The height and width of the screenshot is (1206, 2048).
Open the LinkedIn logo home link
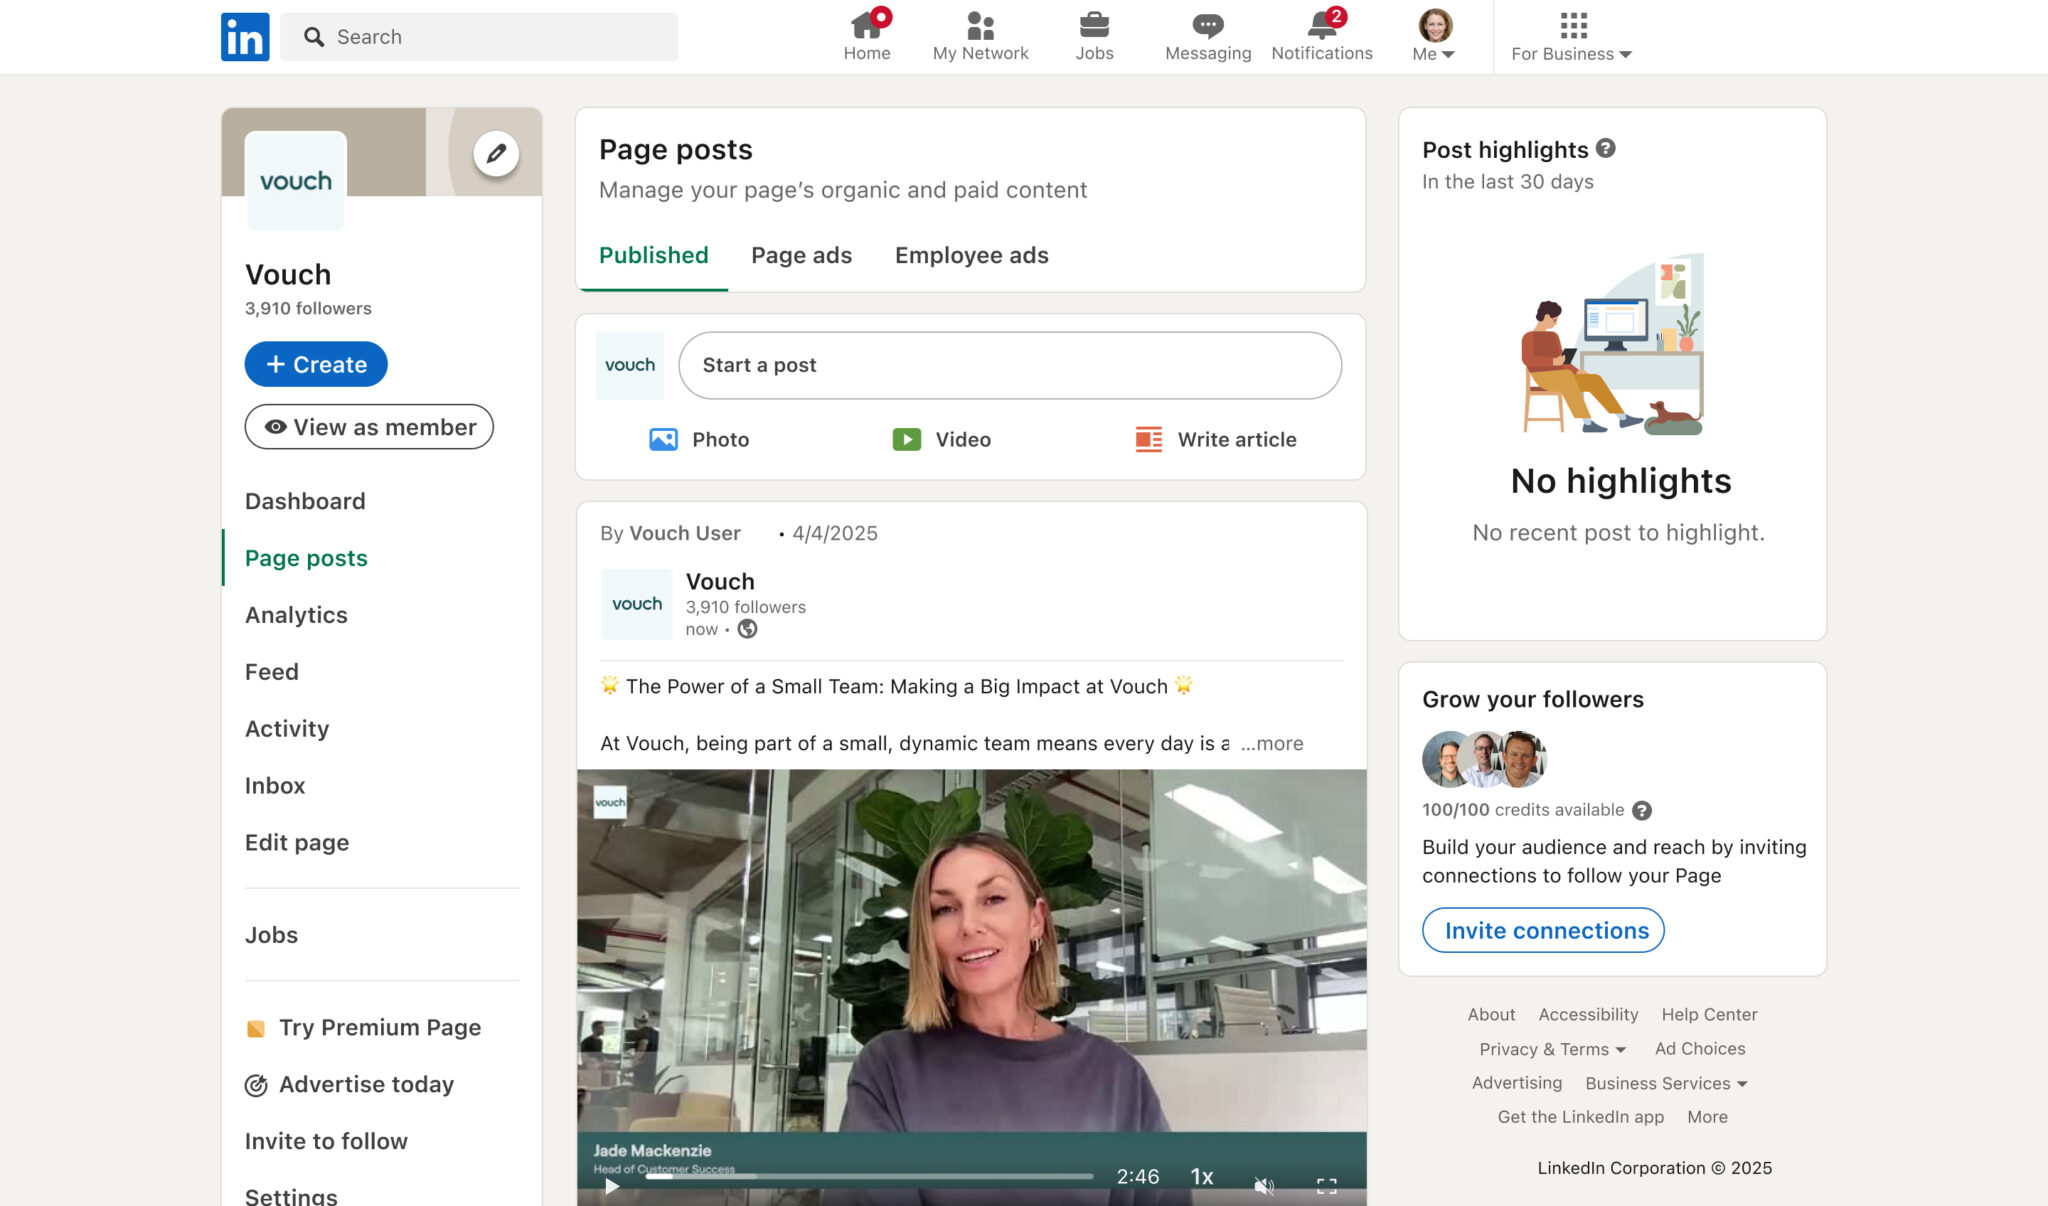(x=245, y=37)
